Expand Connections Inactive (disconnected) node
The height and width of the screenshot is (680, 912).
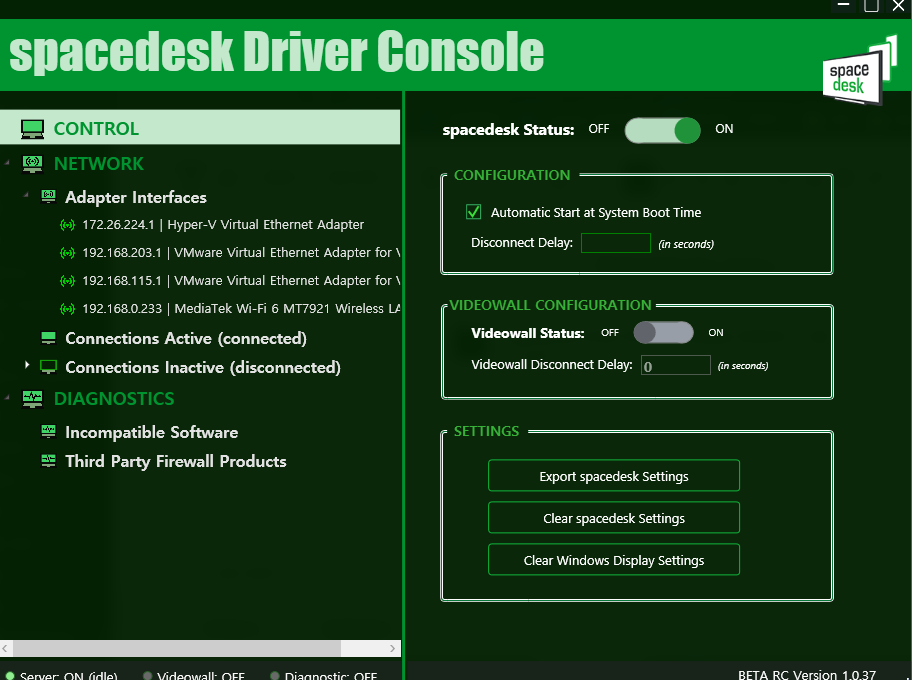[27, 365]
